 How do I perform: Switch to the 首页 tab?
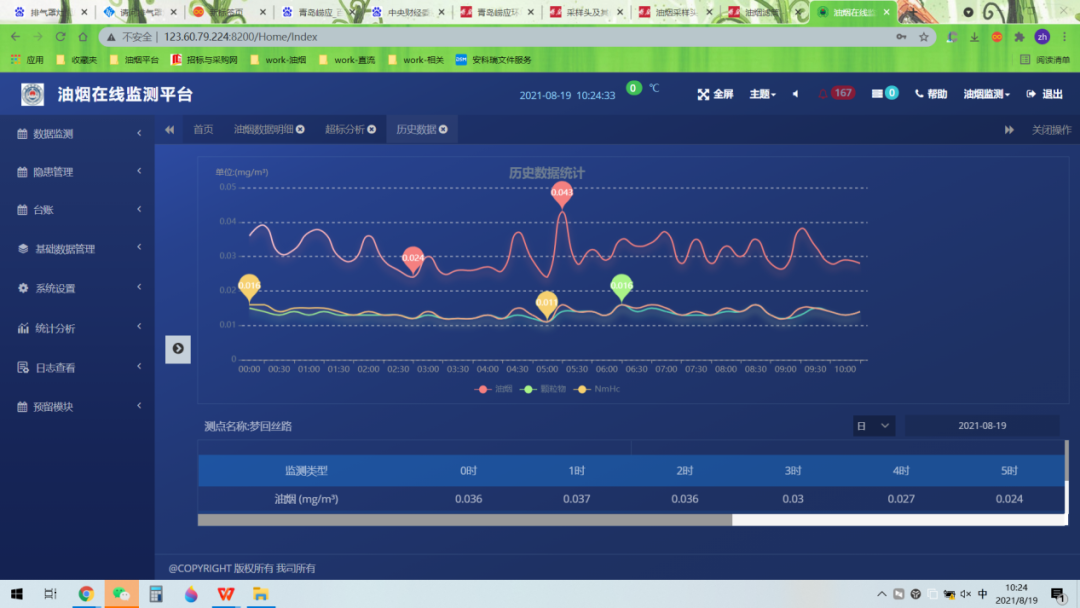(x=203, y=128)
